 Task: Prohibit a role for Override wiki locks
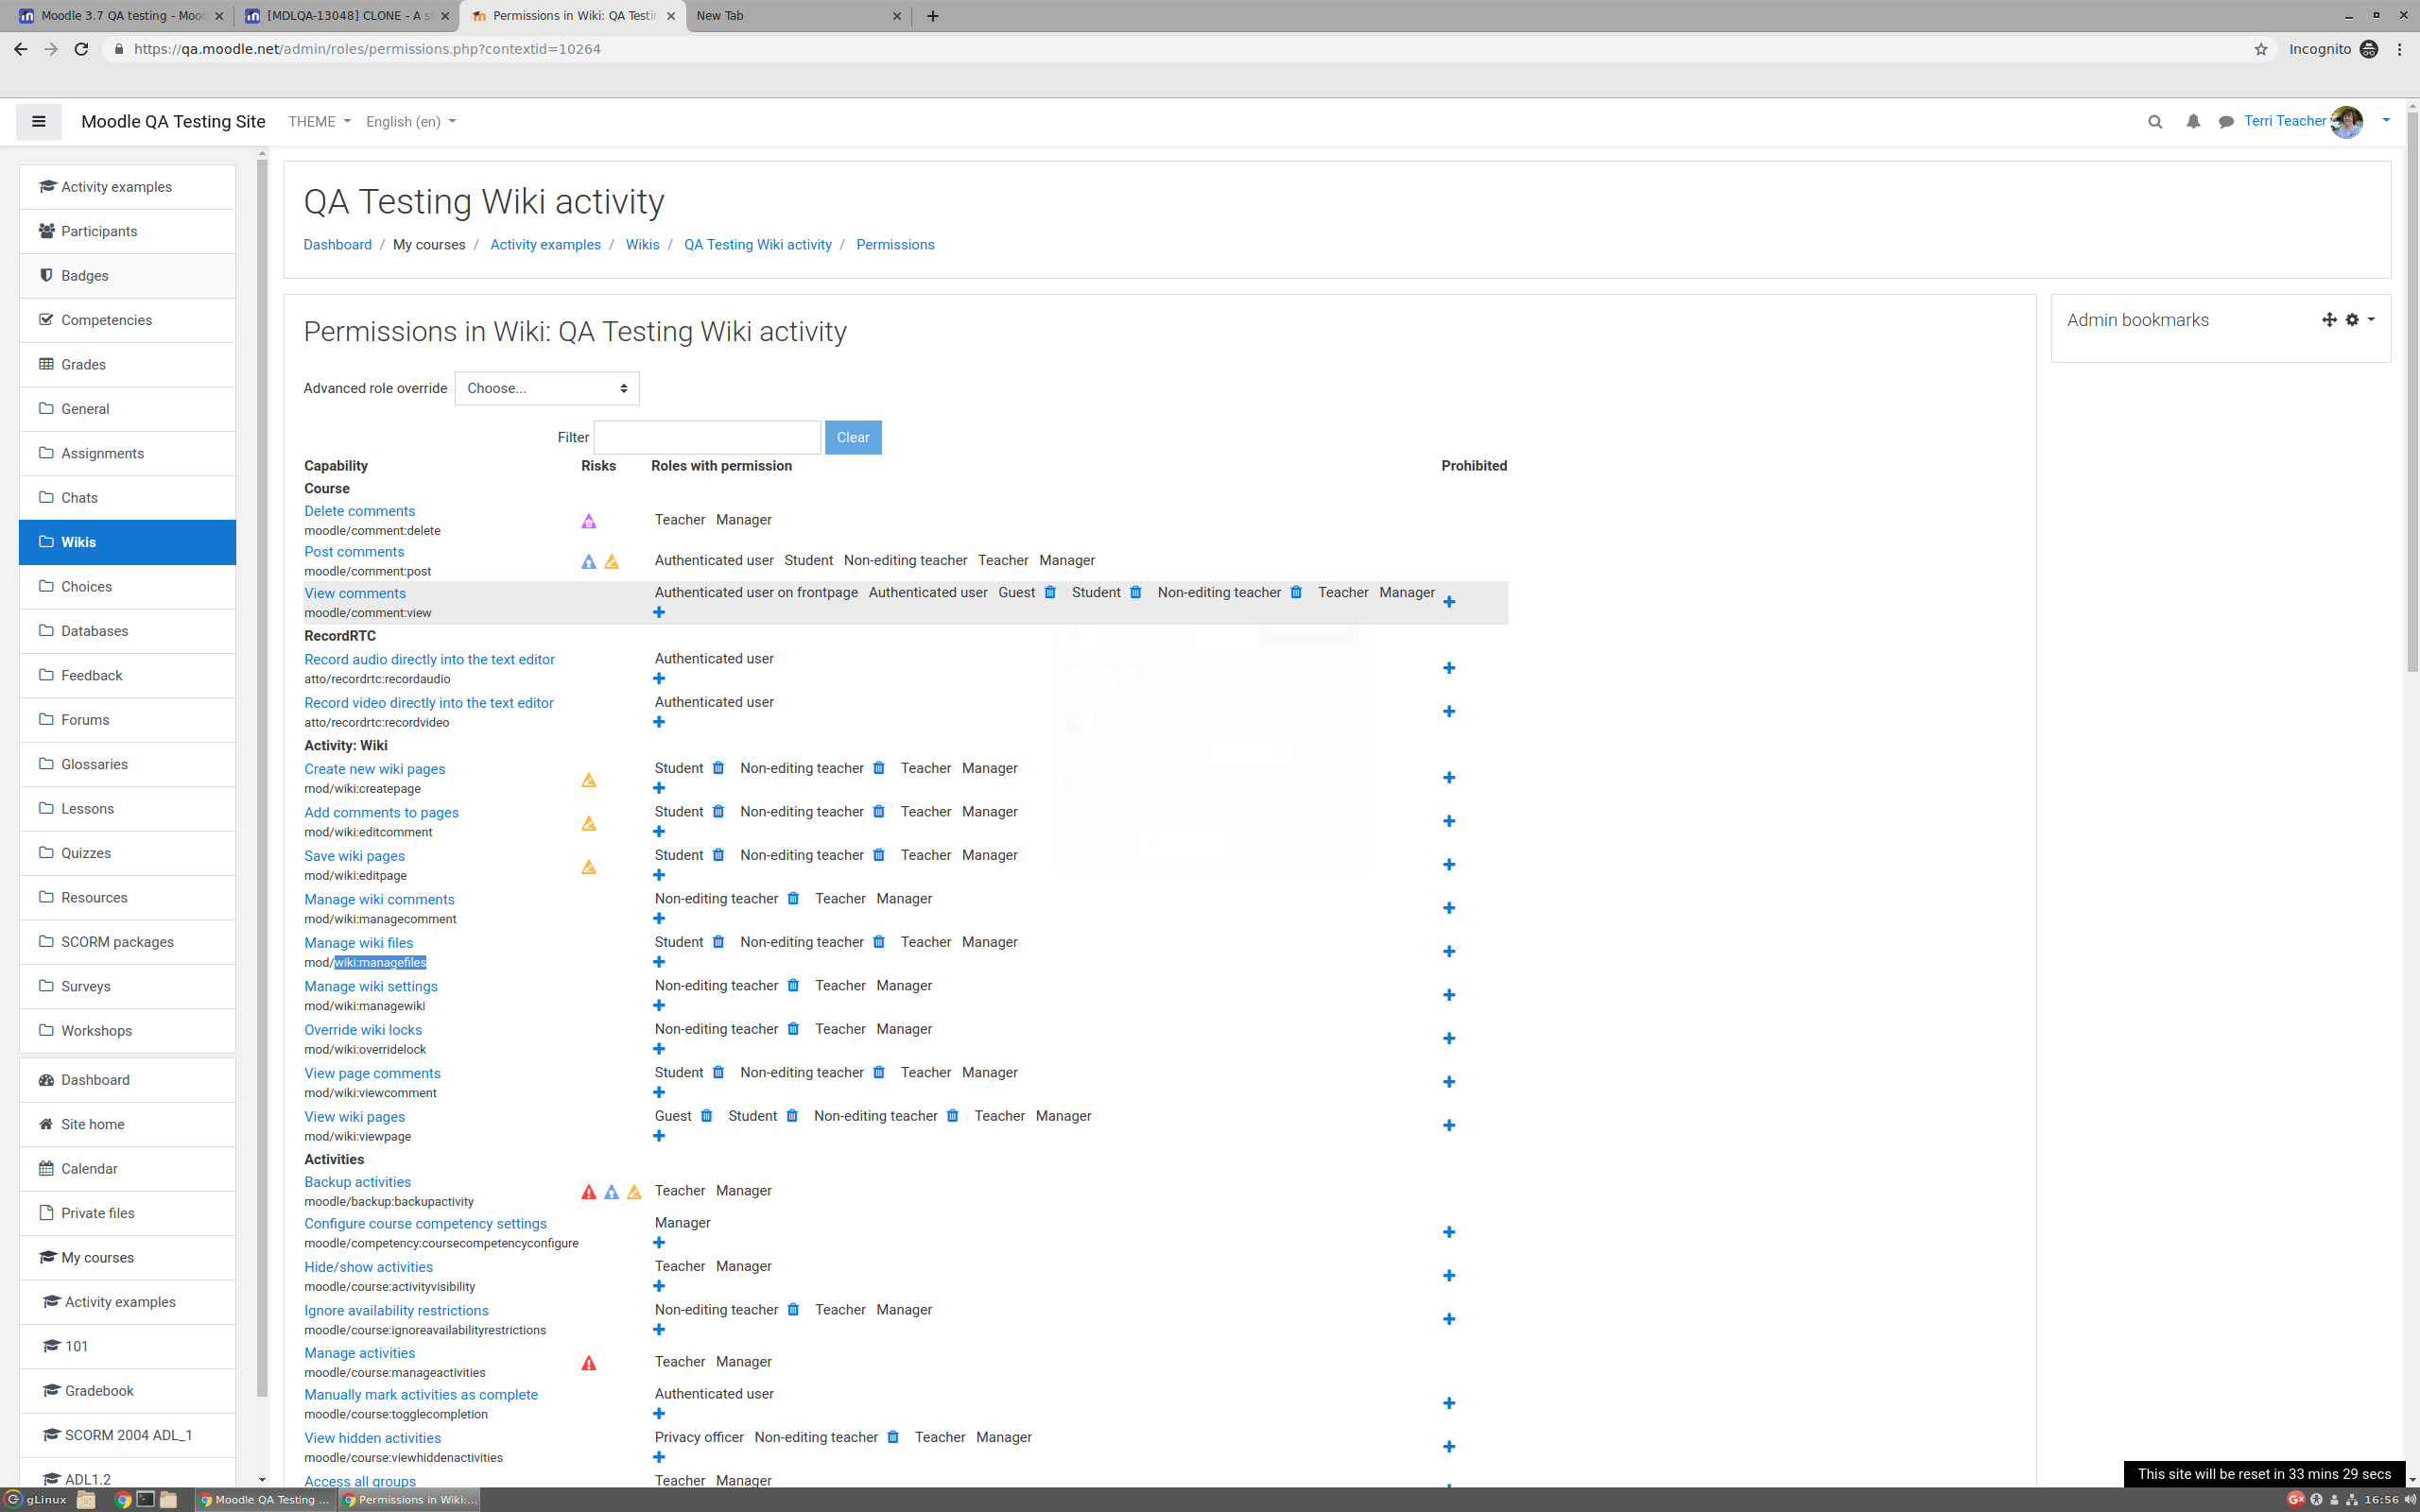pos(1449,1039)
